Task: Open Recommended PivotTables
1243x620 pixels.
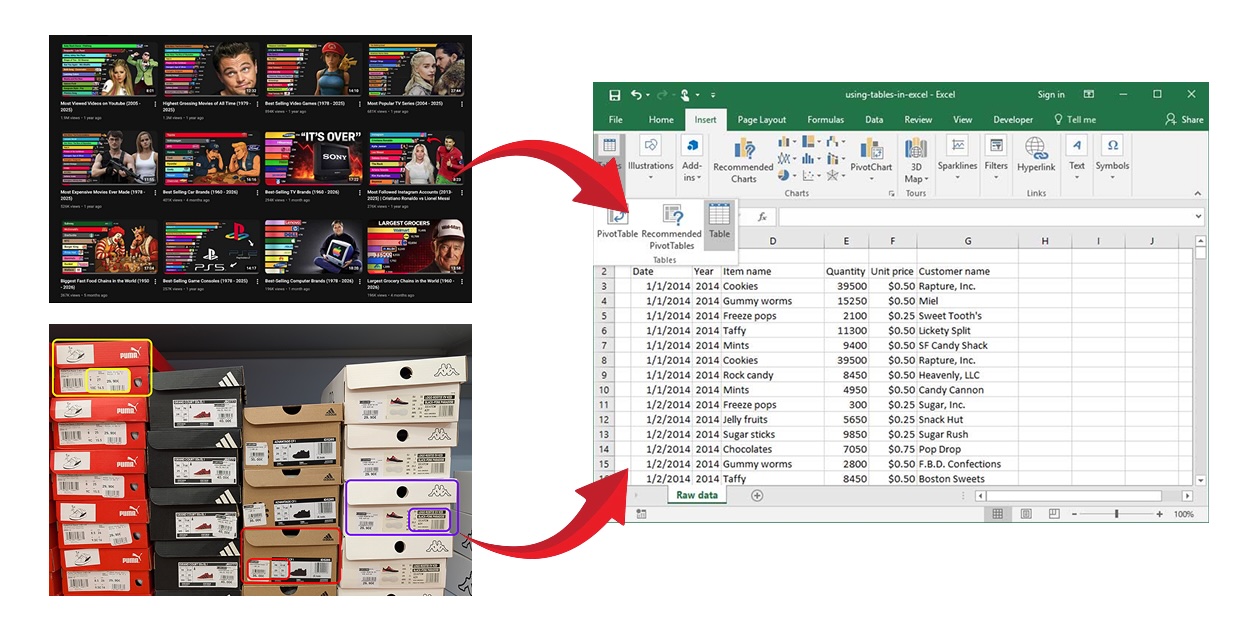Action: click(671, 225)
